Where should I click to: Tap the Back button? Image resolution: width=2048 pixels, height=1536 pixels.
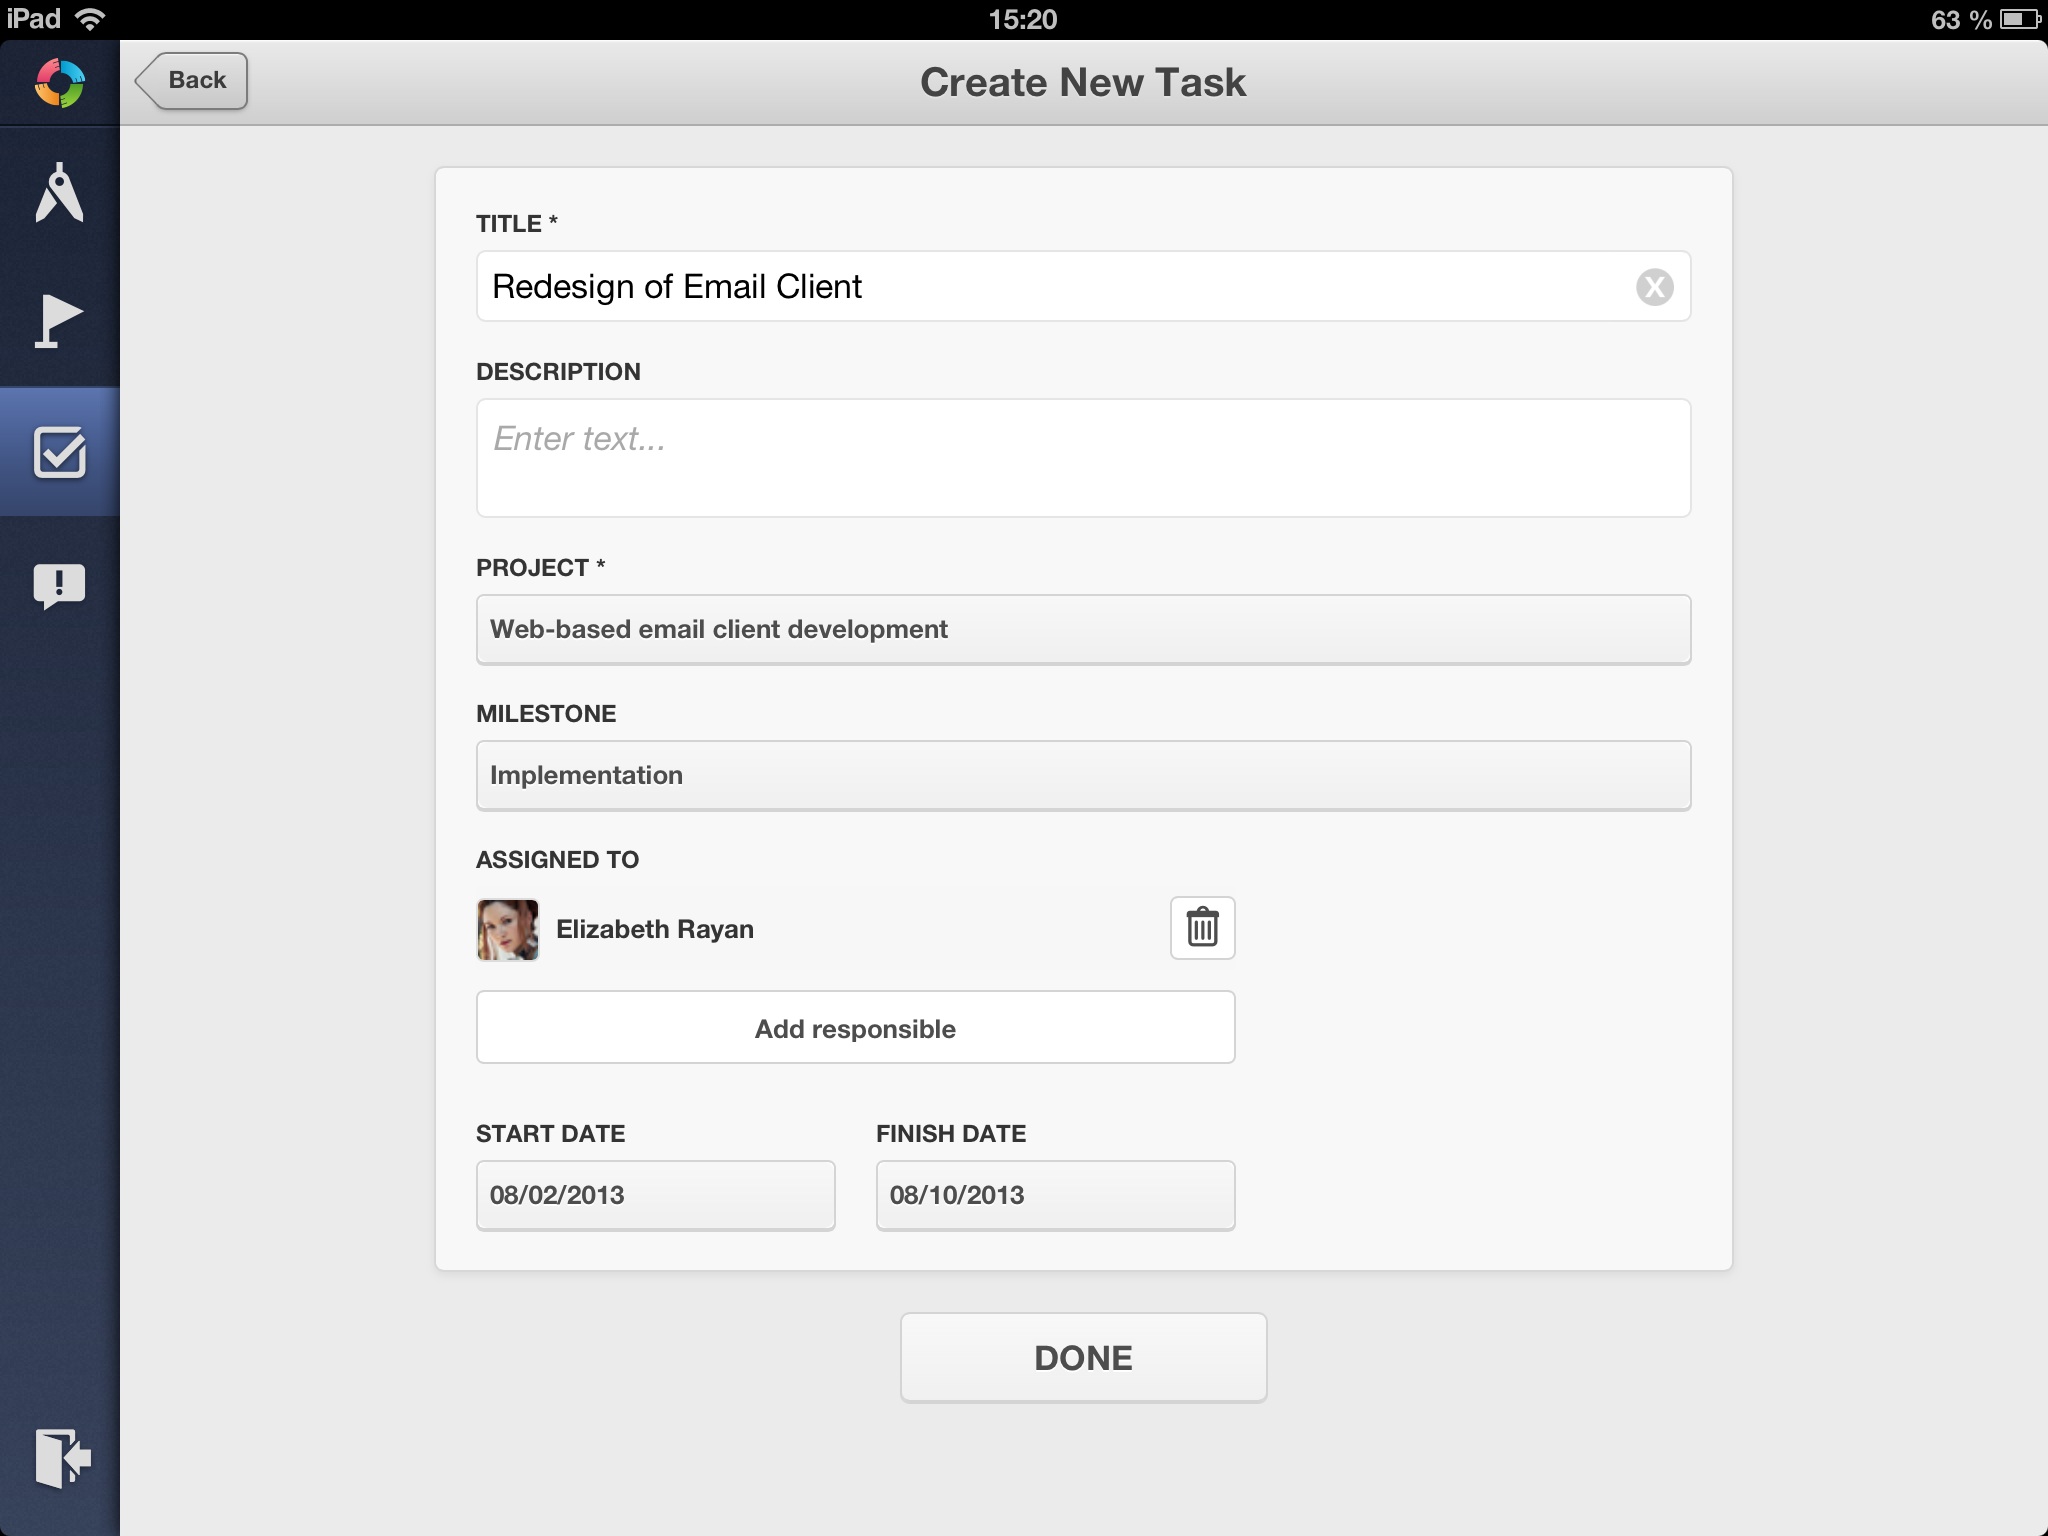[192, 81]
